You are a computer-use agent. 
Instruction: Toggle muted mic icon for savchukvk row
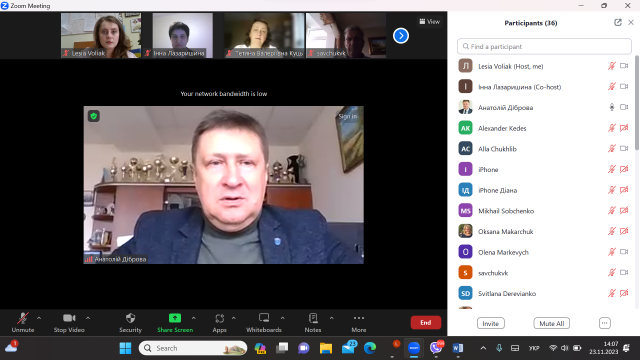point(611,273)
